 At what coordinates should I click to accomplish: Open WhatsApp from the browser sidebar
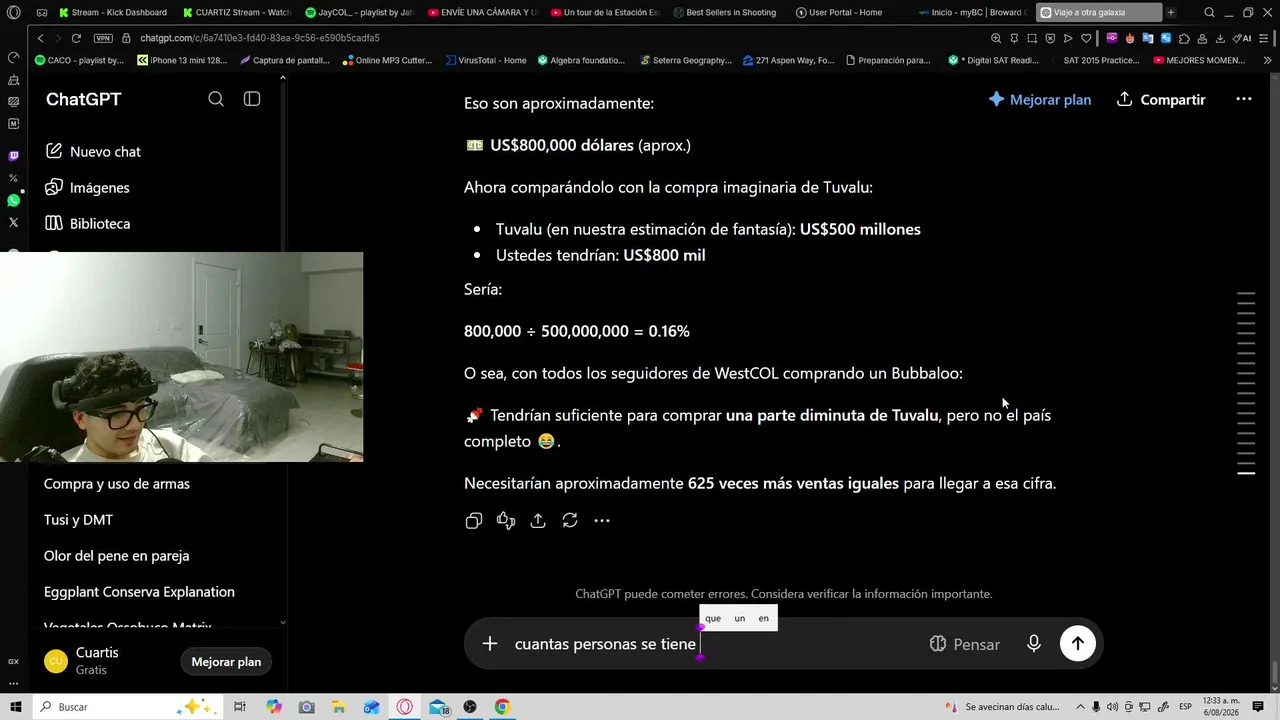coord(13,200)
